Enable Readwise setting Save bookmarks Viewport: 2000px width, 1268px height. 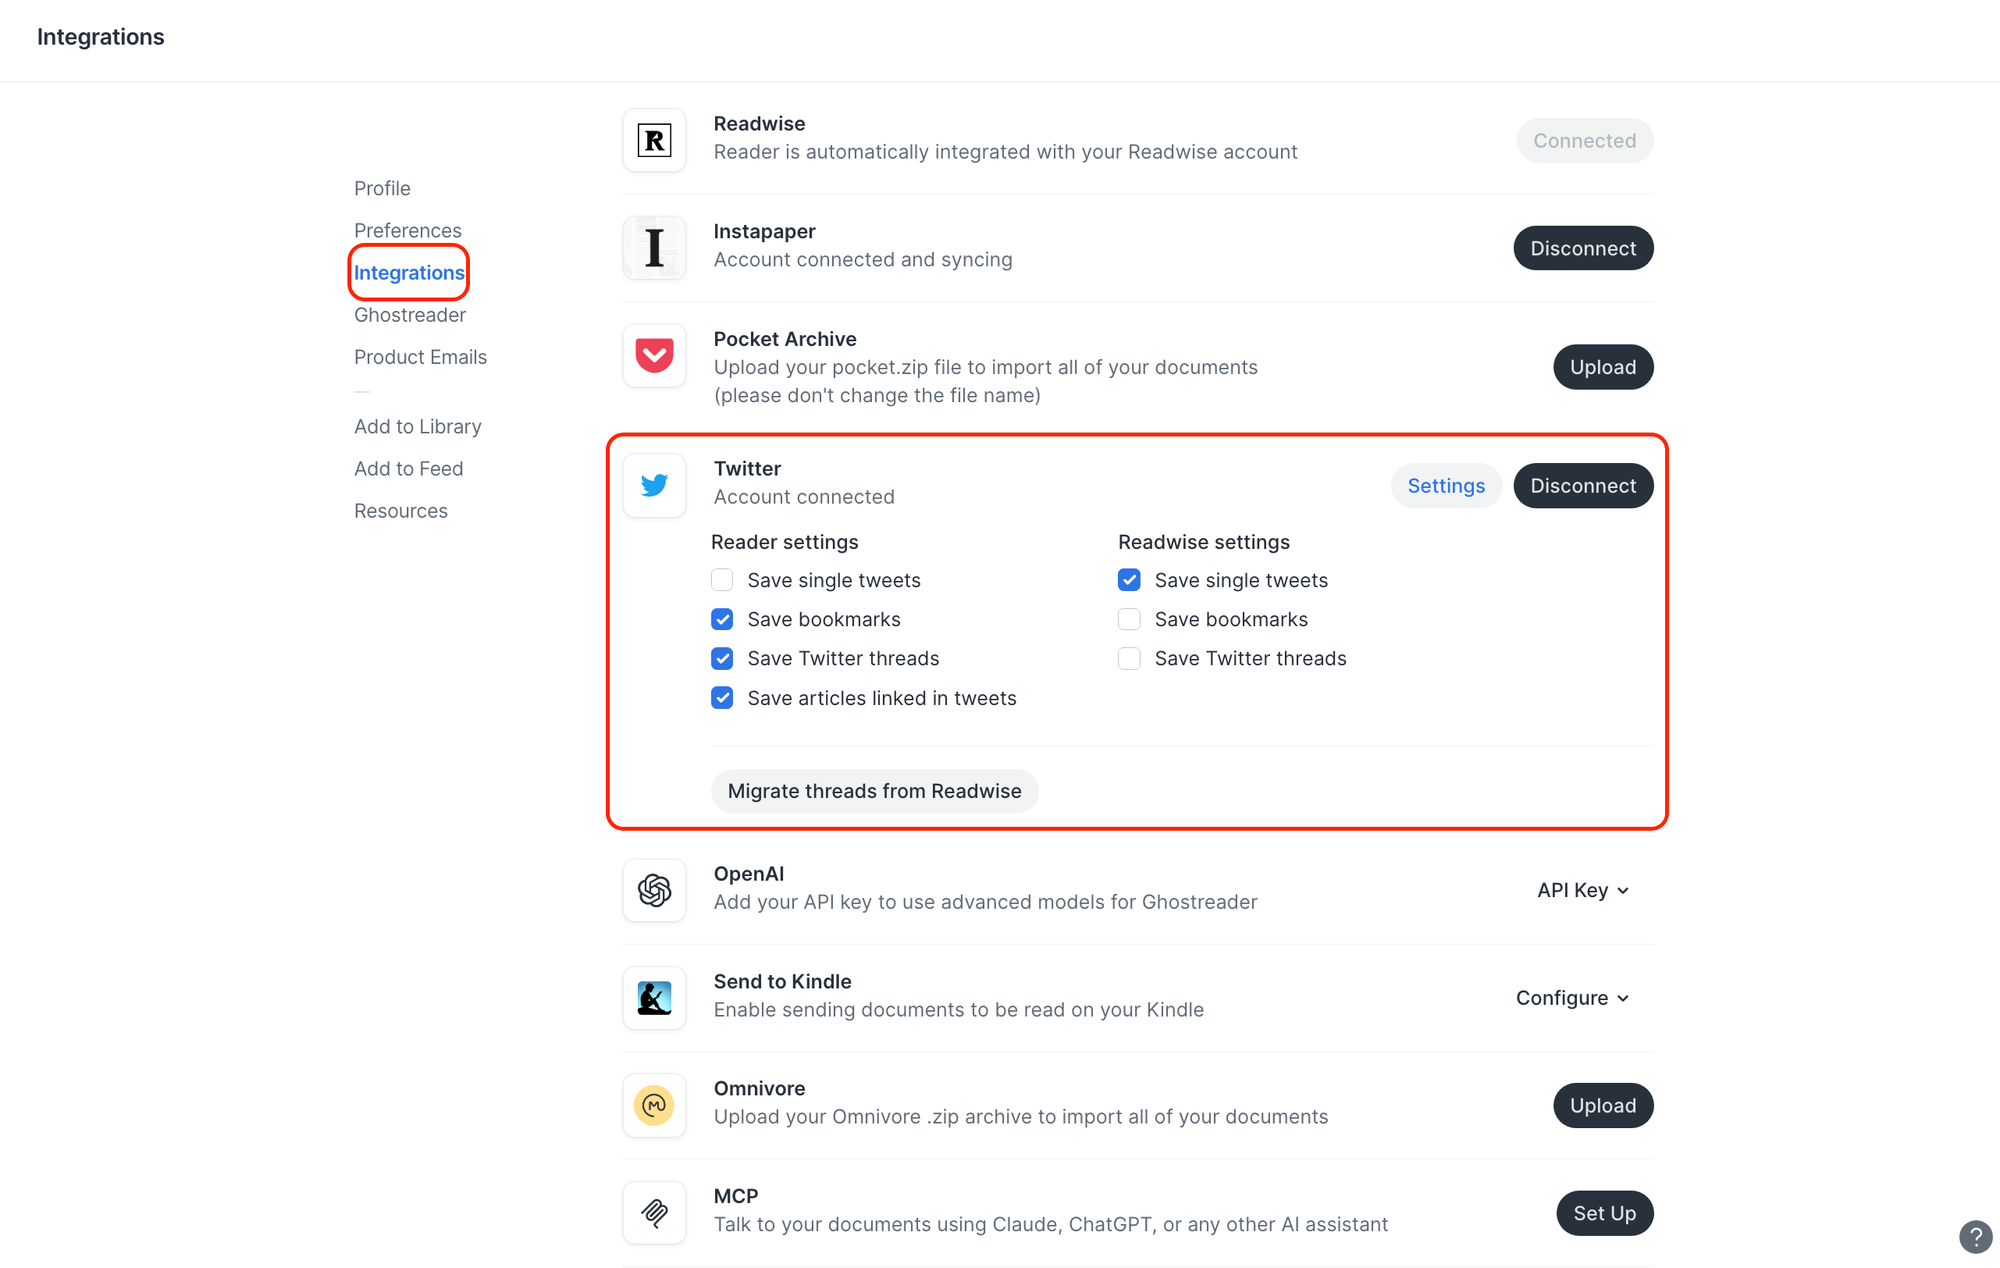(1129, 619)
